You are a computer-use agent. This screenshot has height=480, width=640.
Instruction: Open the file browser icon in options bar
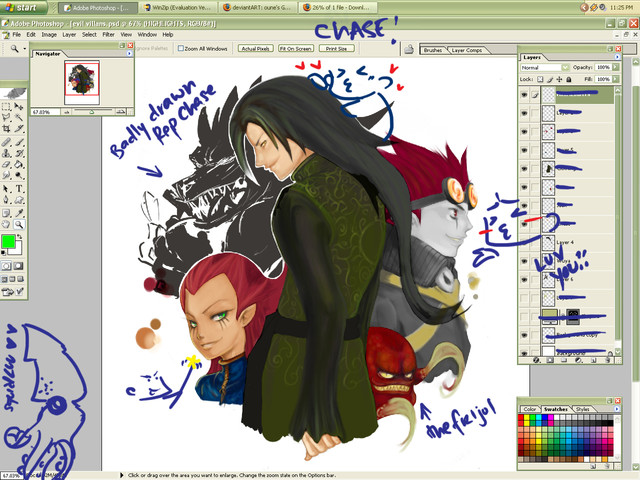[x=409, y=49]
